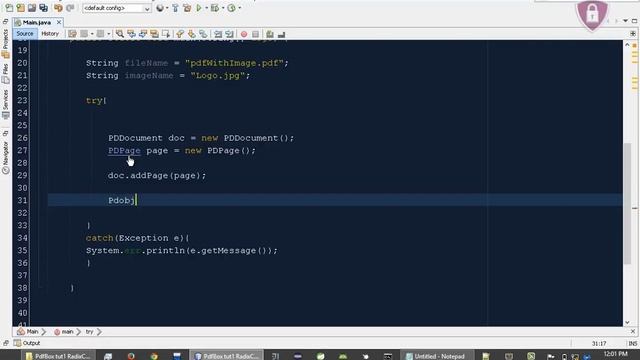Click the Find Selection magnifier icon
The width and height of the screenshot is (640, 360).
point(120,34)
